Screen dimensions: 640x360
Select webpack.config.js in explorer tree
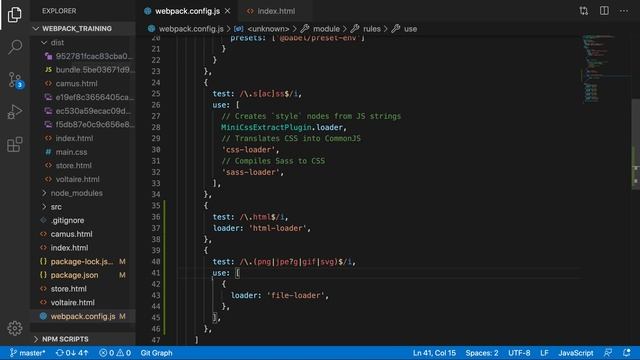[x=83, y=316]
